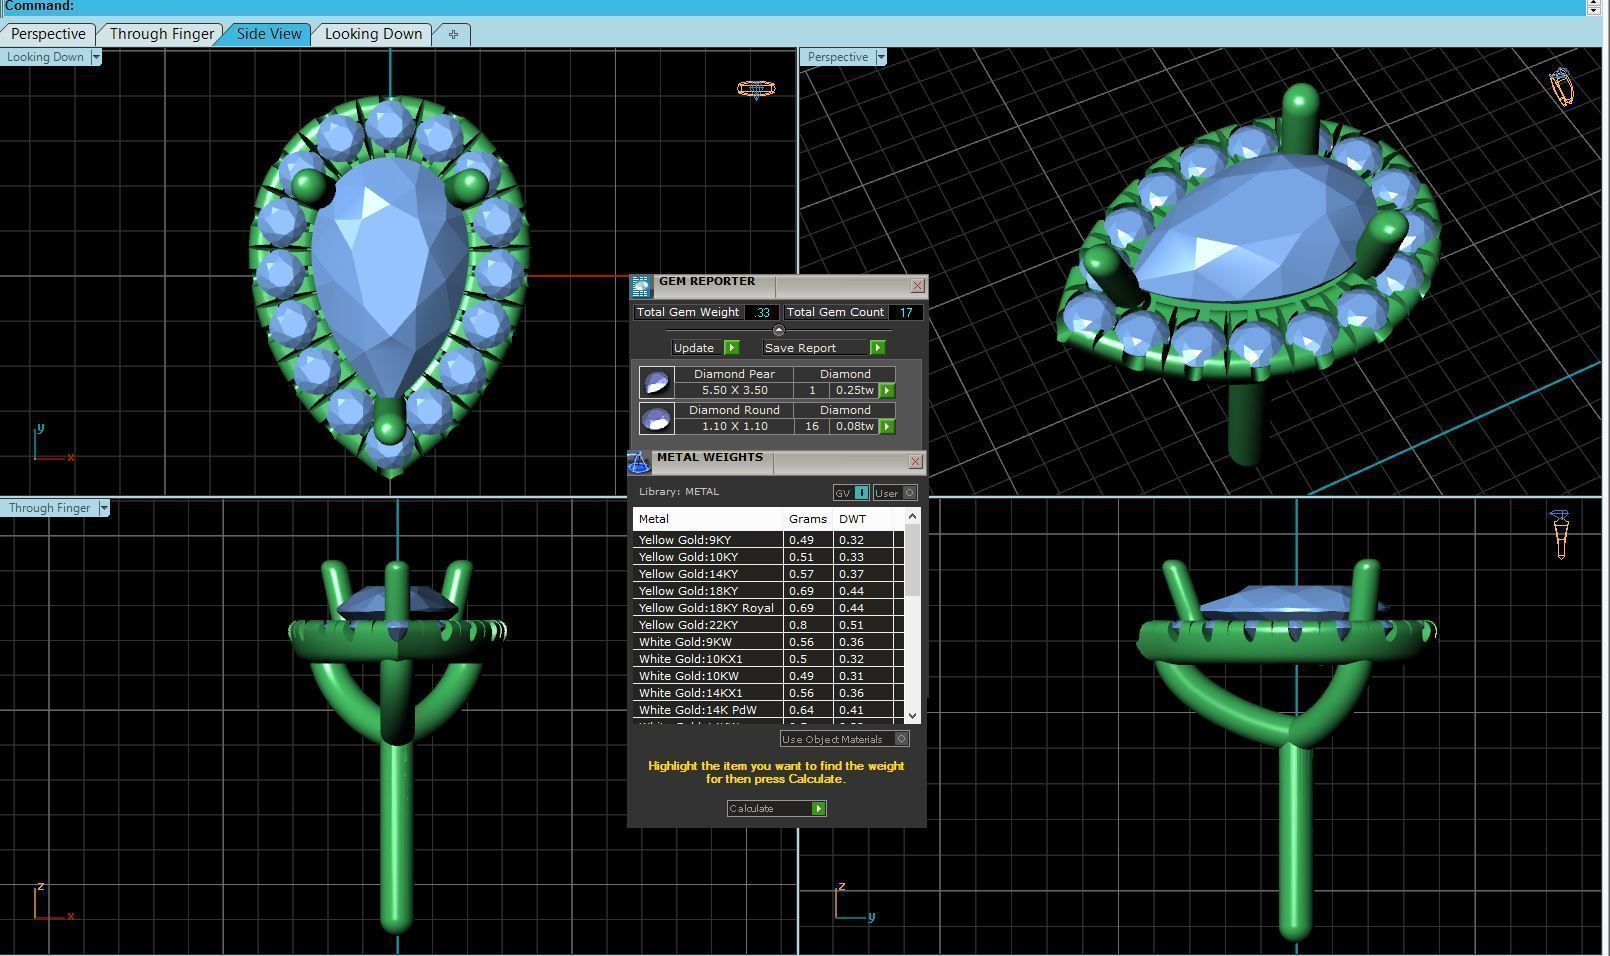Click the Diamond Round name cell
This screenshot has height=956, width=1610.
point(734,410)
